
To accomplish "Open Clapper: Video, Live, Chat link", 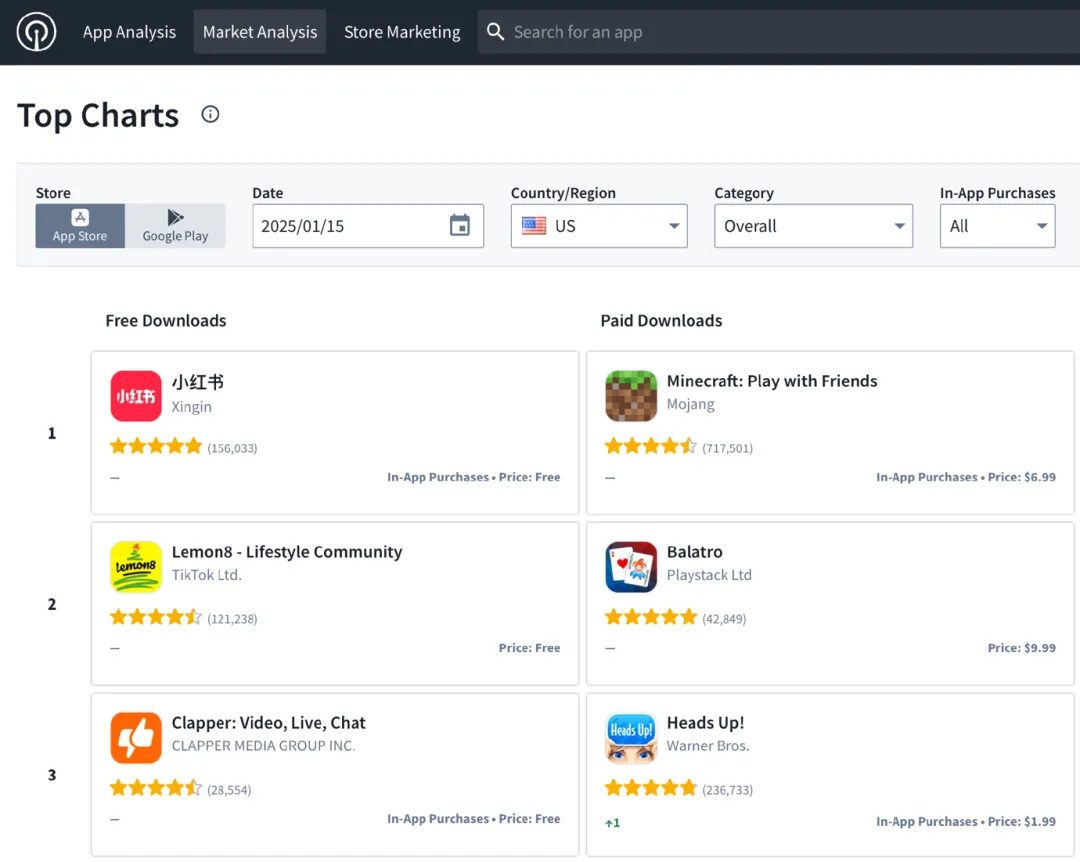I will (x=269, y=723).
